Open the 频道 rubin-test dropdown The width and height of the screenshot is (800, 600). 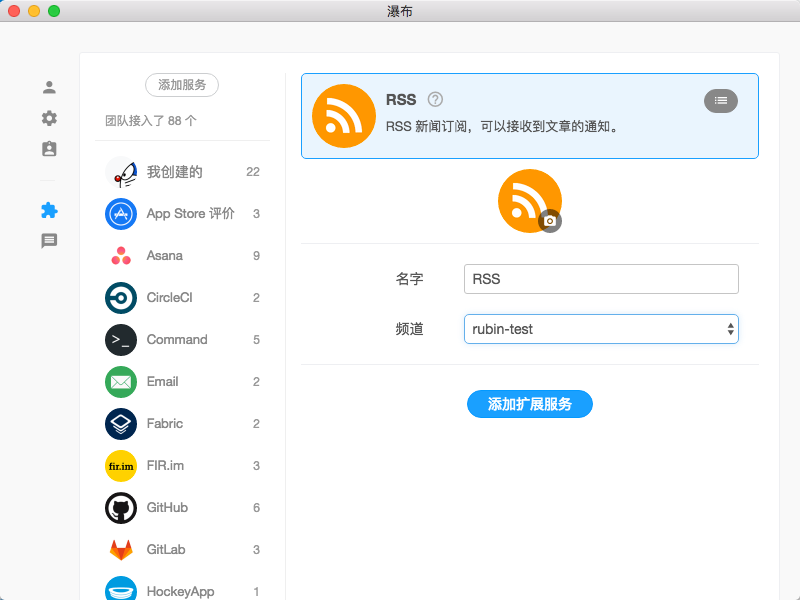(601, 329)
